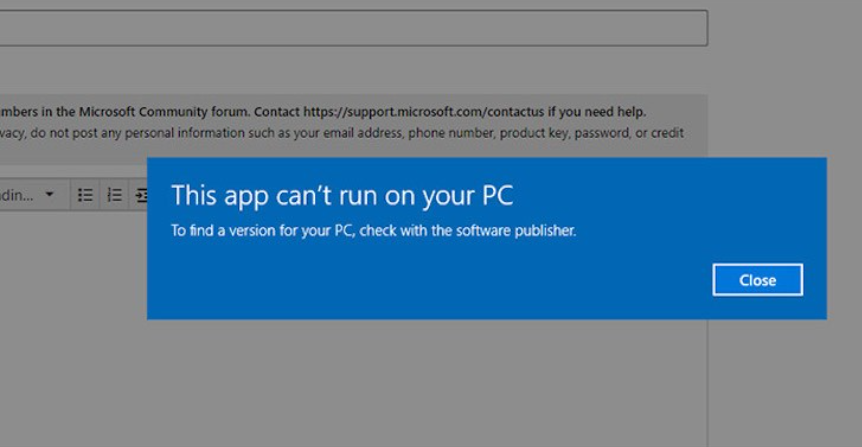Close the "This app can't run" dialog
Screen dimensions: 862x447
[757, 280]
